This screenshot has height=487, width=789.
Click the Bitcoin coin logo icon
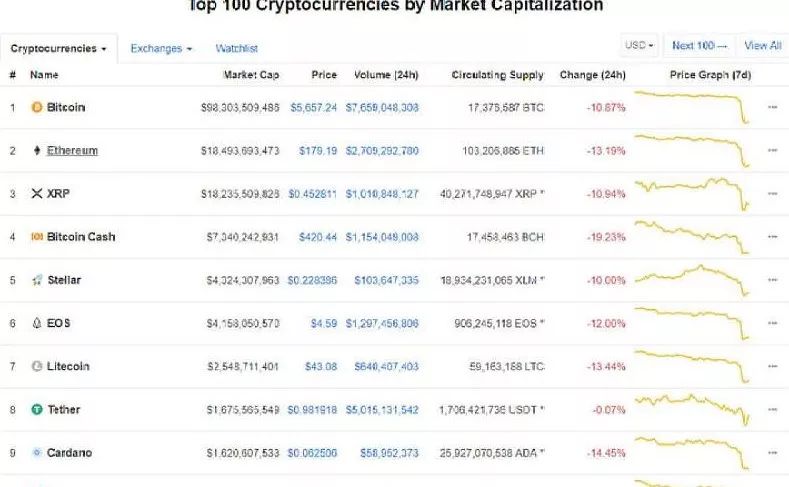[x=37, y=107]
